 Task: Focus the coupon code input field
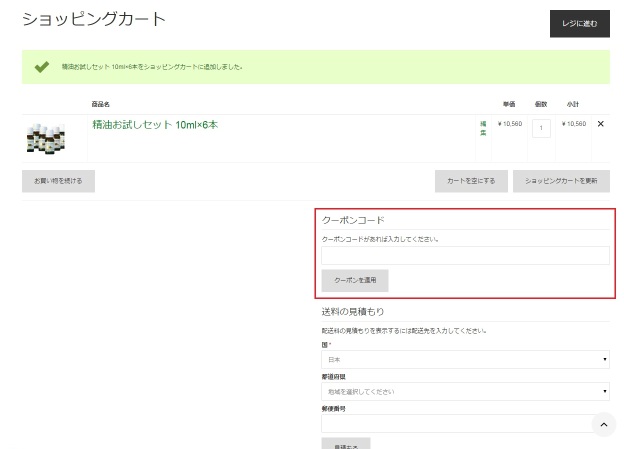tap(465, 255)
